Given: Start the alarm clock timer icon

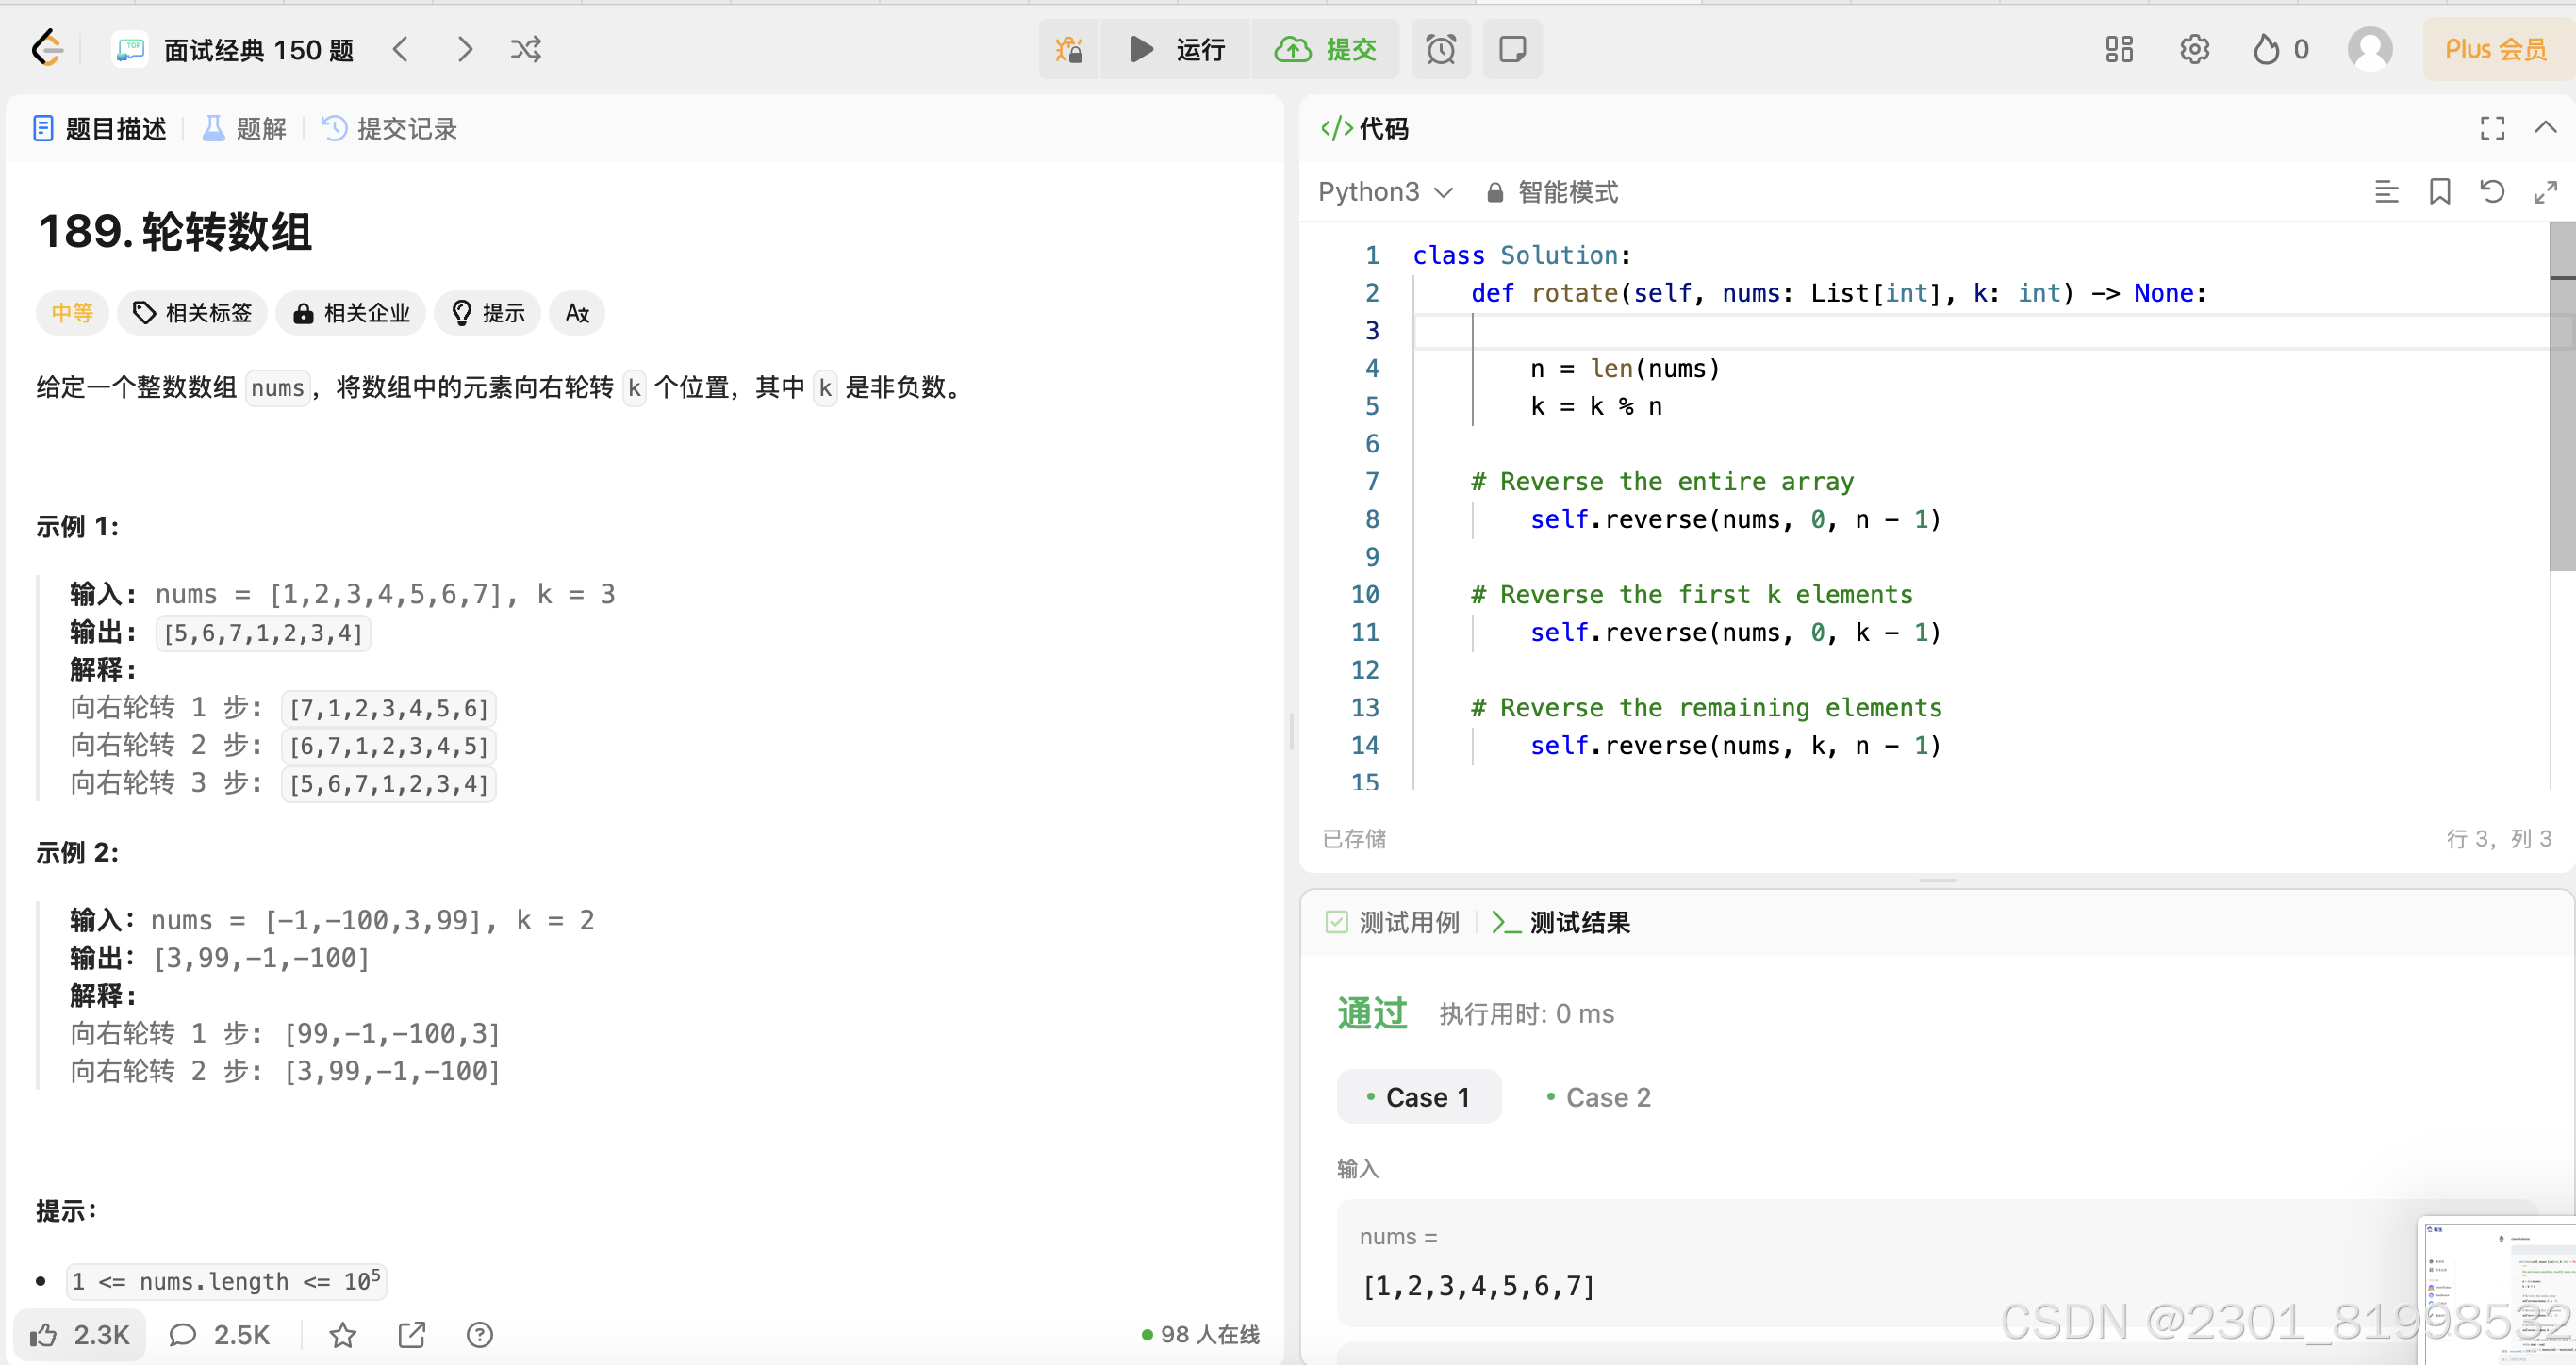Looking at the screenshot, I should click(x=1440, y=49).
